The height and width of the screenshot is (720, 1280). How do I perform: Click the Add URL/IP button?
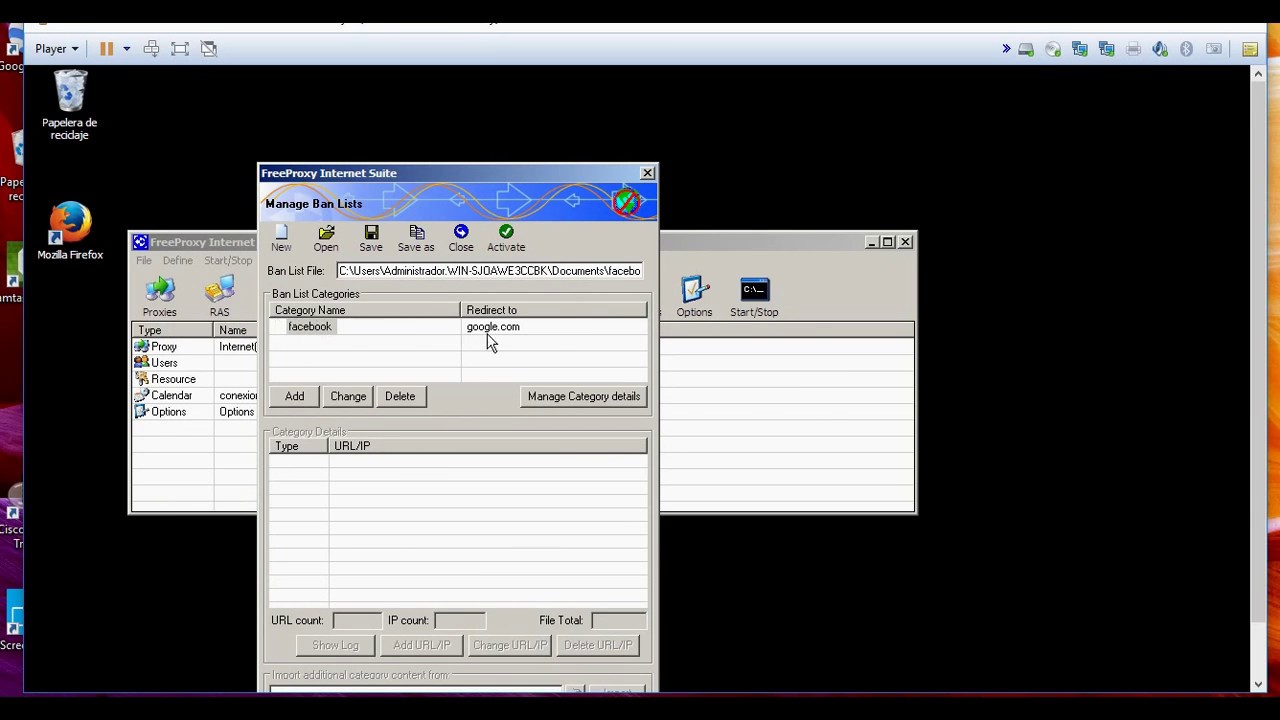pyautogui.click(x=421, y=645)
